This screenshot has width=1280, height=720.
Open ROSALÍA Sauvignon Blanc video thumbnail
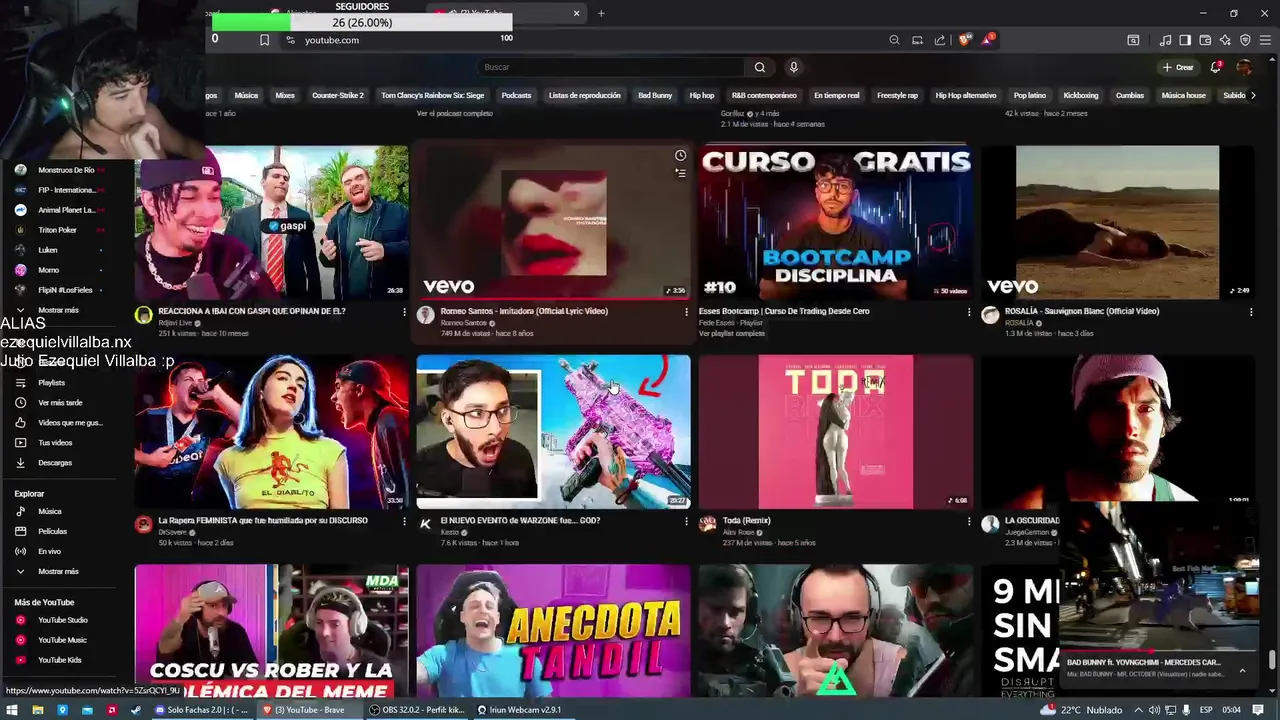coord(1117,222)
